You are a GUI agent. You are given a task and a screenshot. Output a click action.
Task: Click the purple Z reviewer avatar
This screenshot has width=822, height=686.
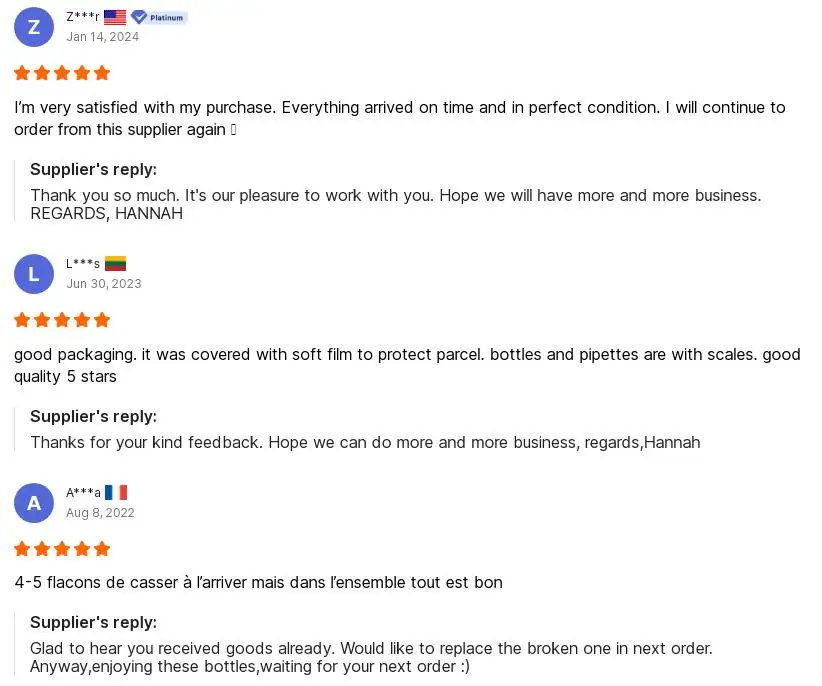tap(34, 27)
